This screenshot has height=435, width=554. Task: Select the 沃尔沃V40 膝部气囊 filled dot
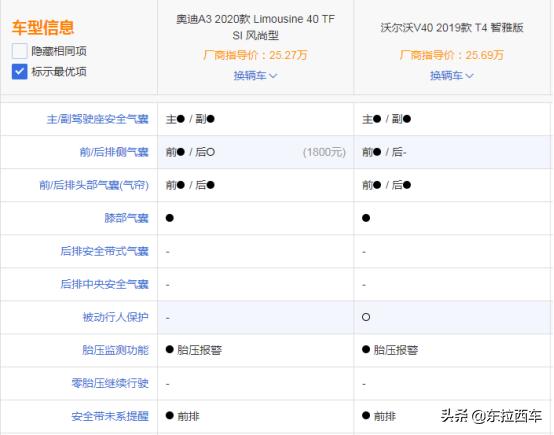point(366,218)
